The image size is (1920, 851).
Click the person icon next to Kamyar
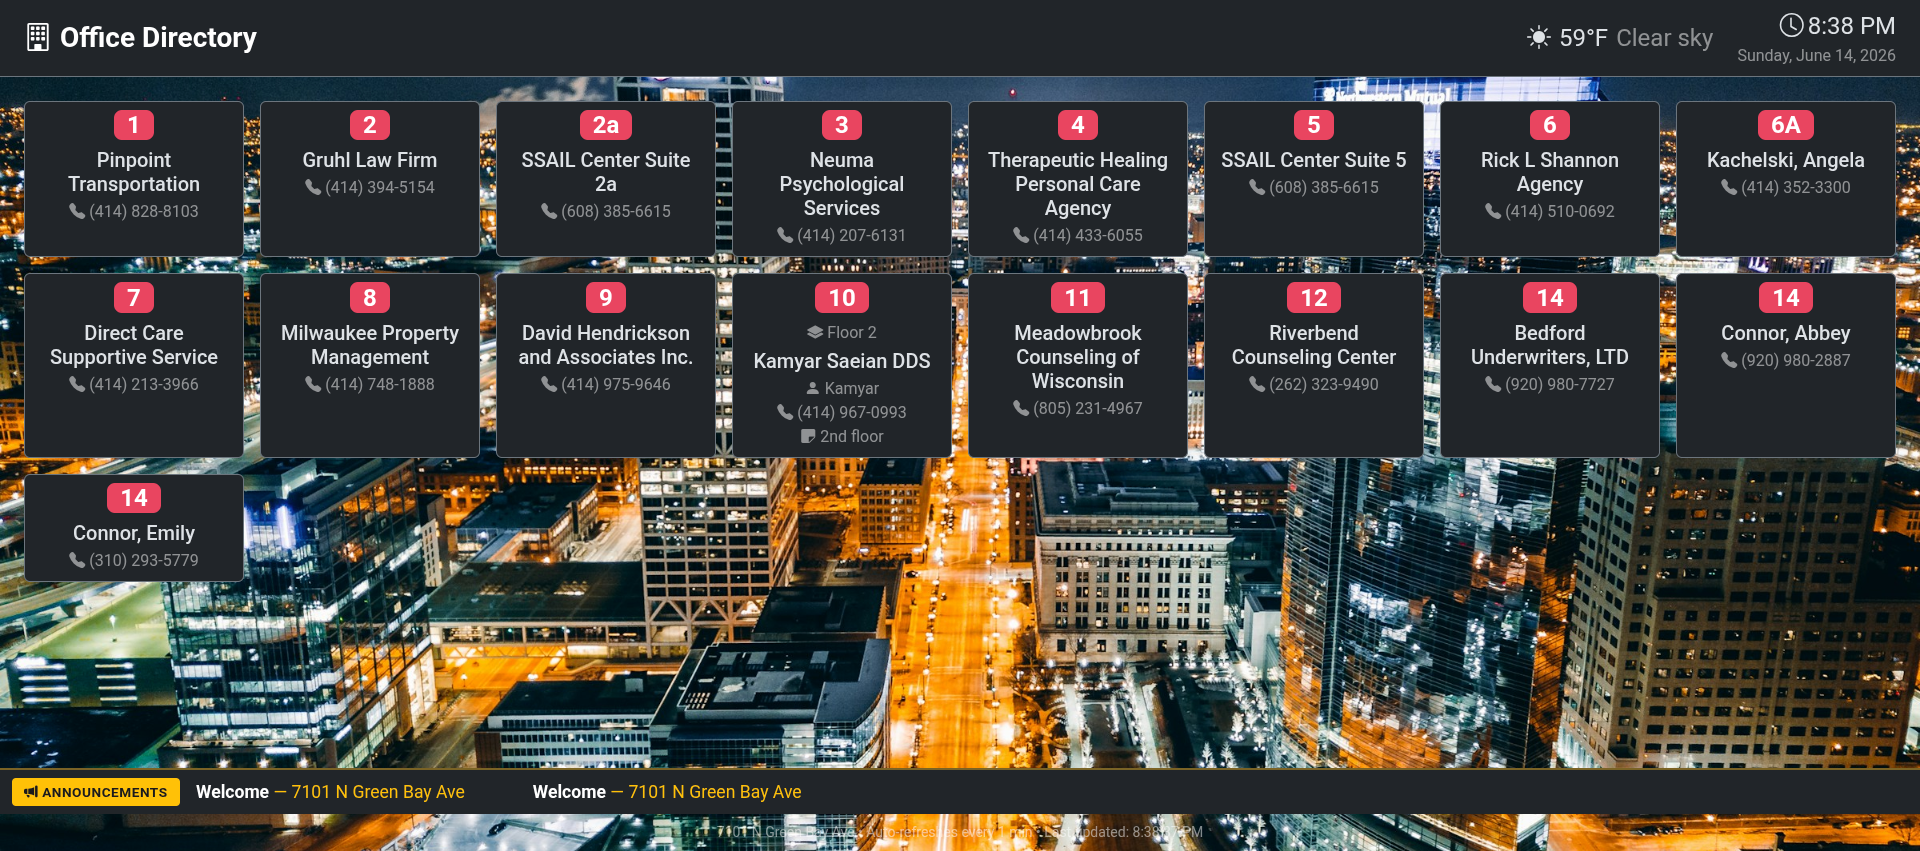tap(813, 388)
